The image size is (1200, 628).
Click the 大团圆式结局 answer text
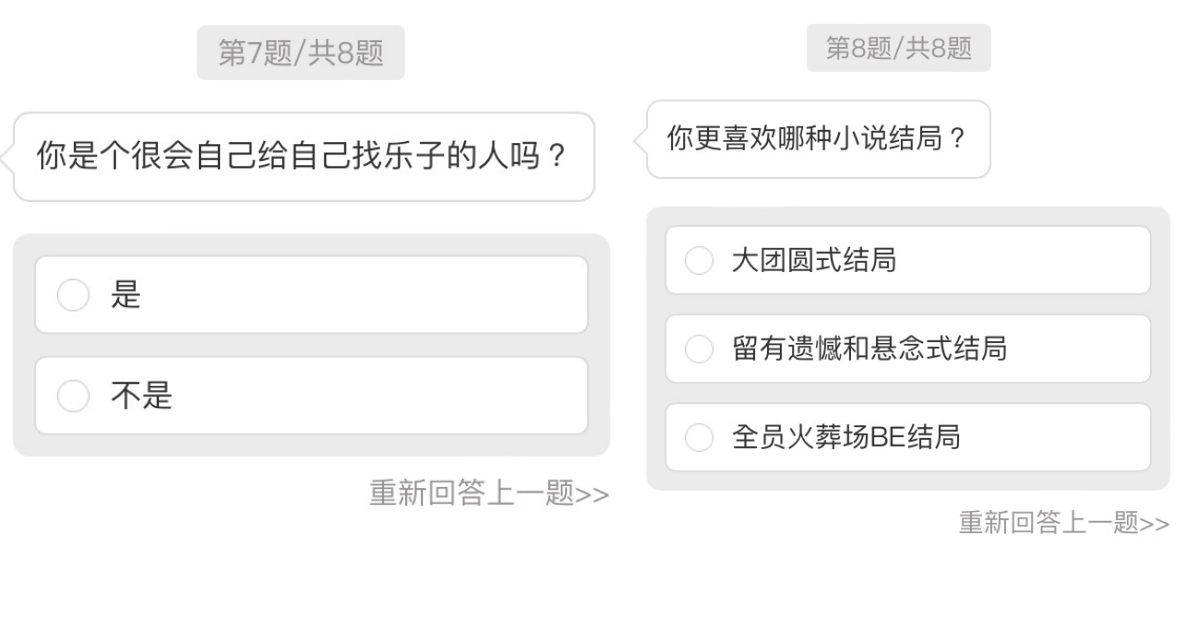click(x=813, y=261)
